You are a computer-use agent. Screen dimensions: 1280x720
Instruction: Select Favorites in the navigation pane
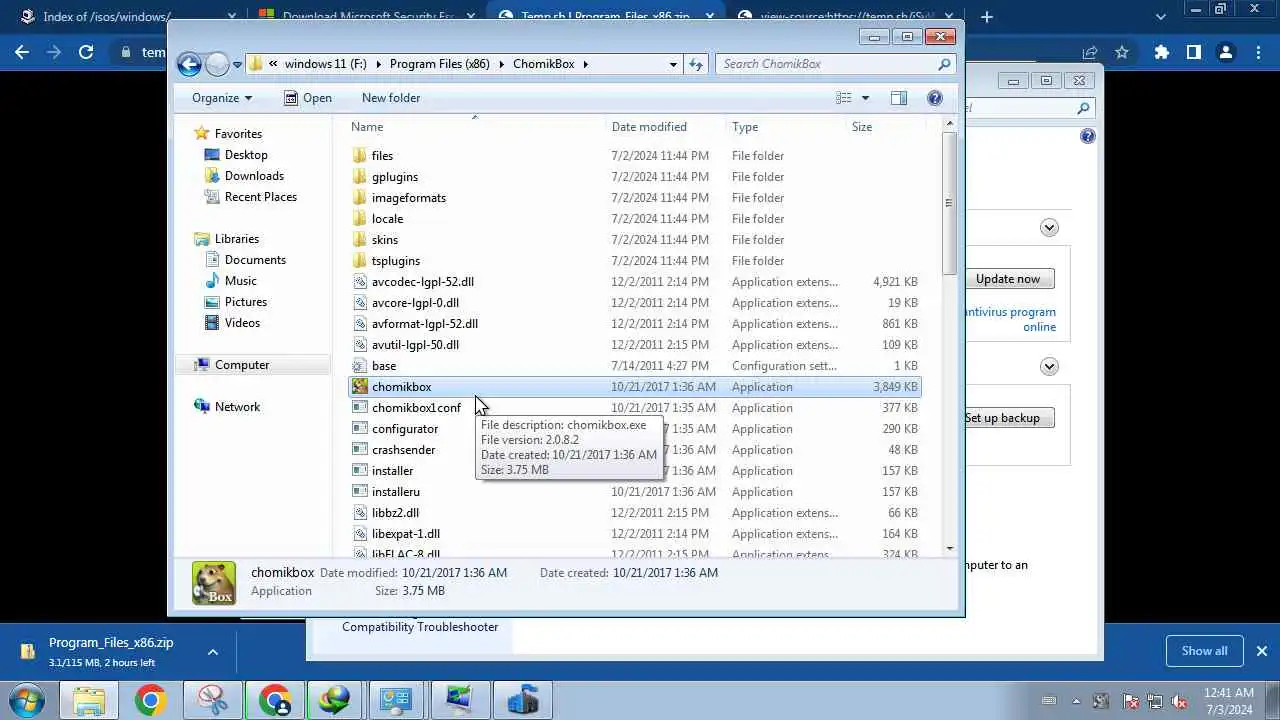click(238, 134)
